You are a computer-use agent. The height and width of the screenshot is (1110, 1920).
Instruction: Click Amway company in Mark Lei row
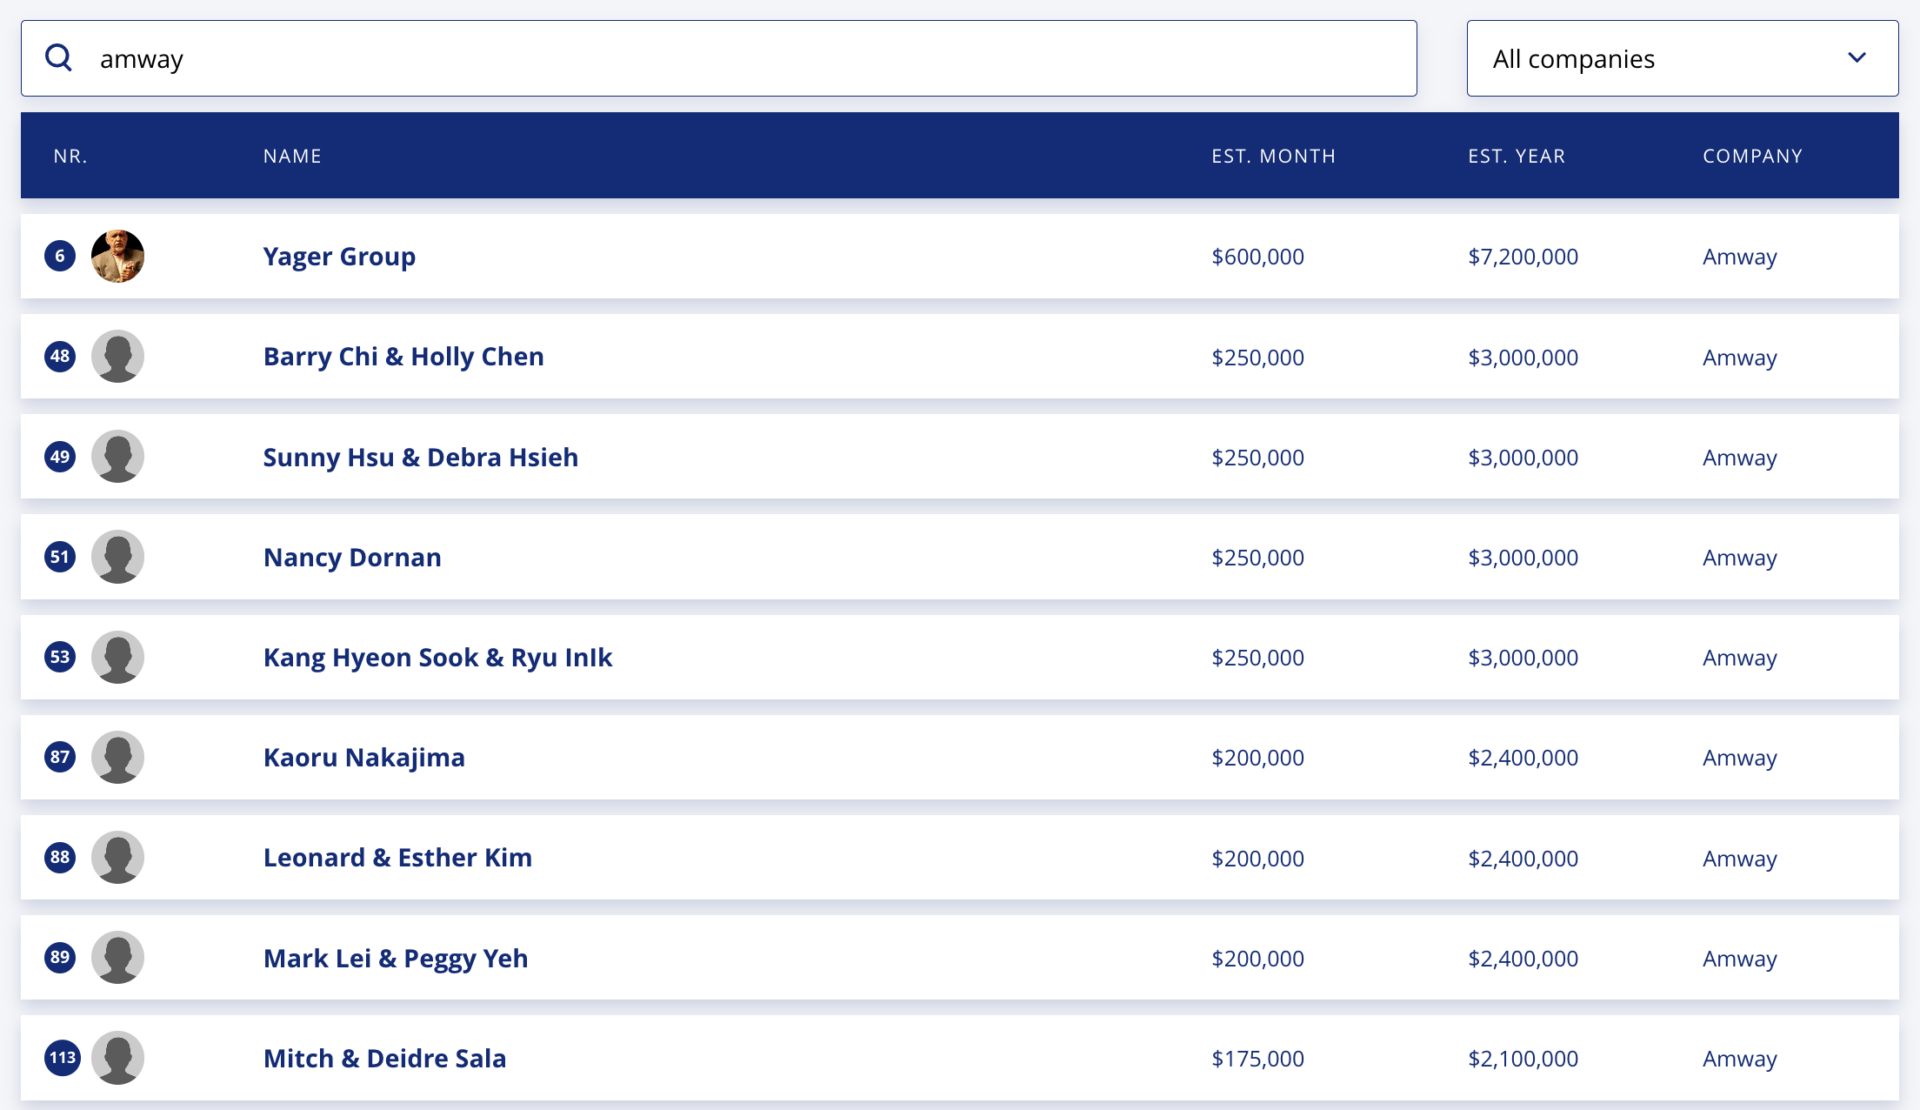pyautogui.click(x=1739, y=959)
